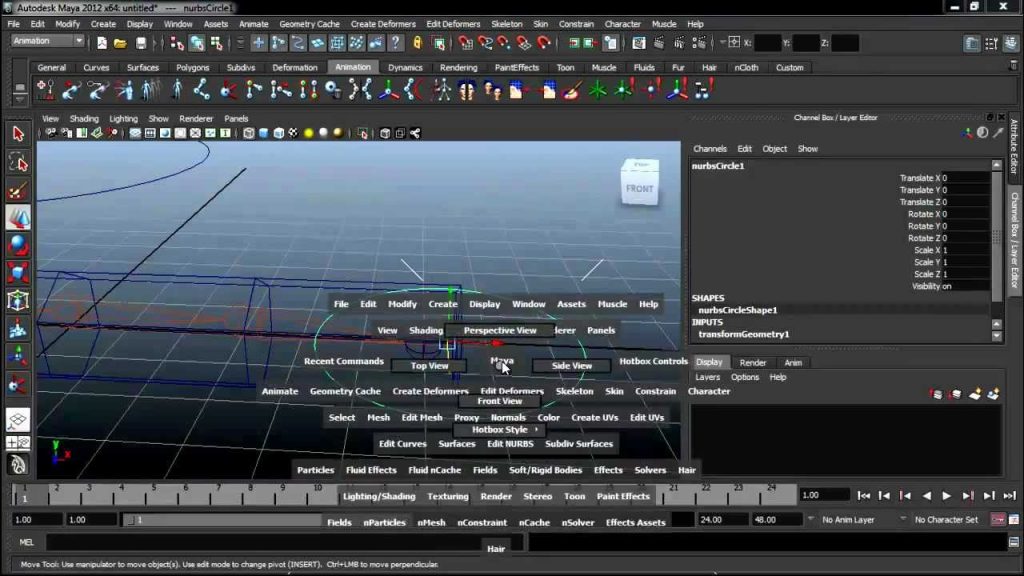Click the question mark toolbar icon

point(395,43)
